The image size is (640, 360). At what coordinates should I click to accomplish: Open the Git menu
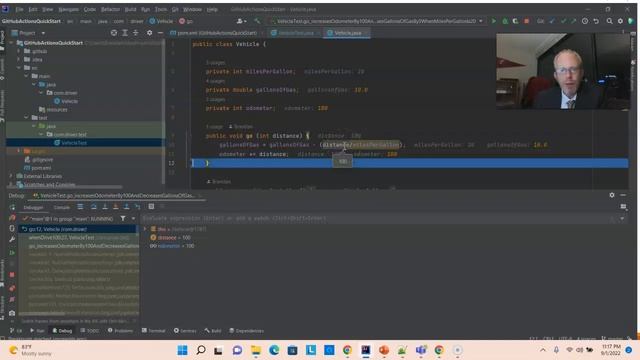click(175, 9)
